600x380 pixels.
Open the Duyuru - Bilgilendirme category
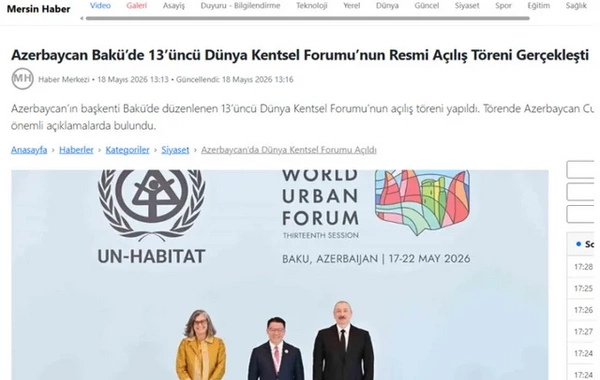[240, 5]
